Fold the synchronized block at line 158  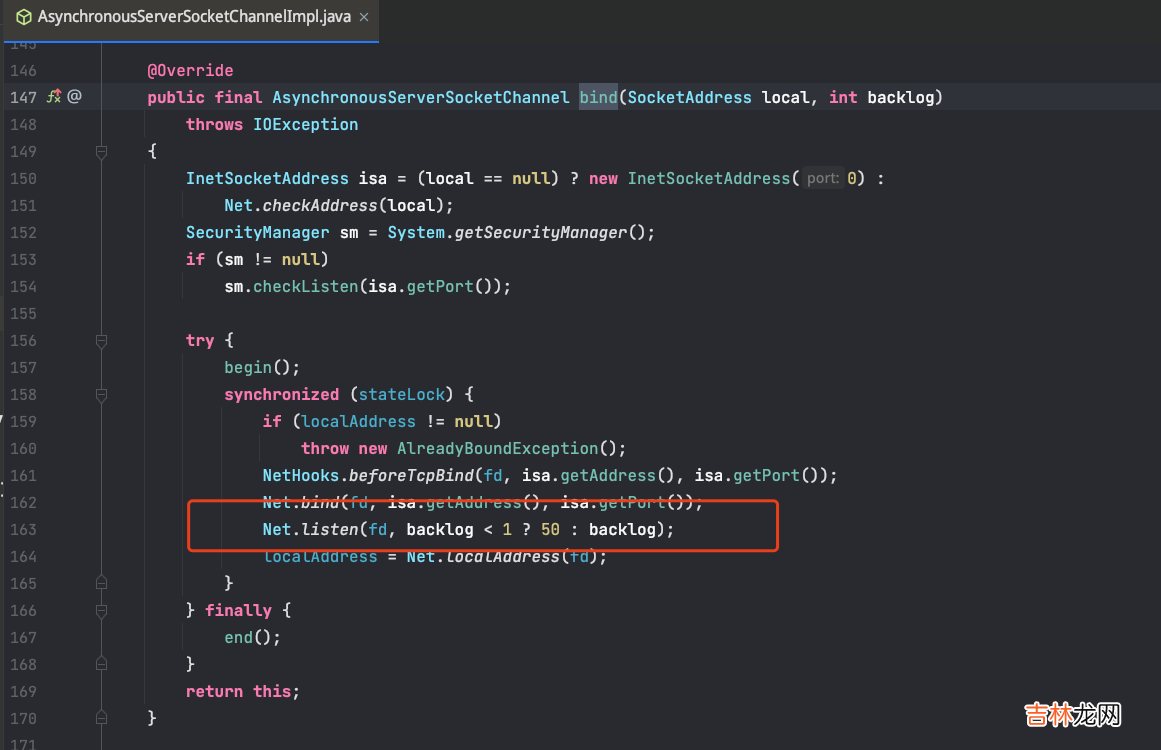tap(101, 395)
